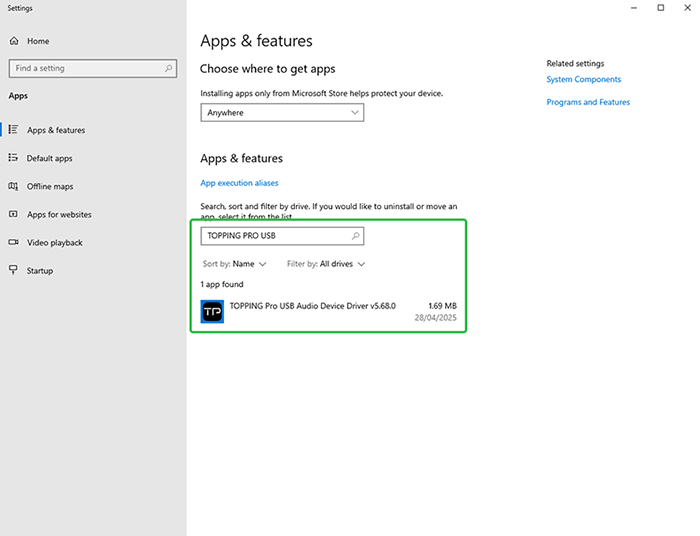Click the 1 app found text
The width and height of the screenshot is (700, 536).
pyautogui.click(x=222, y=284)
